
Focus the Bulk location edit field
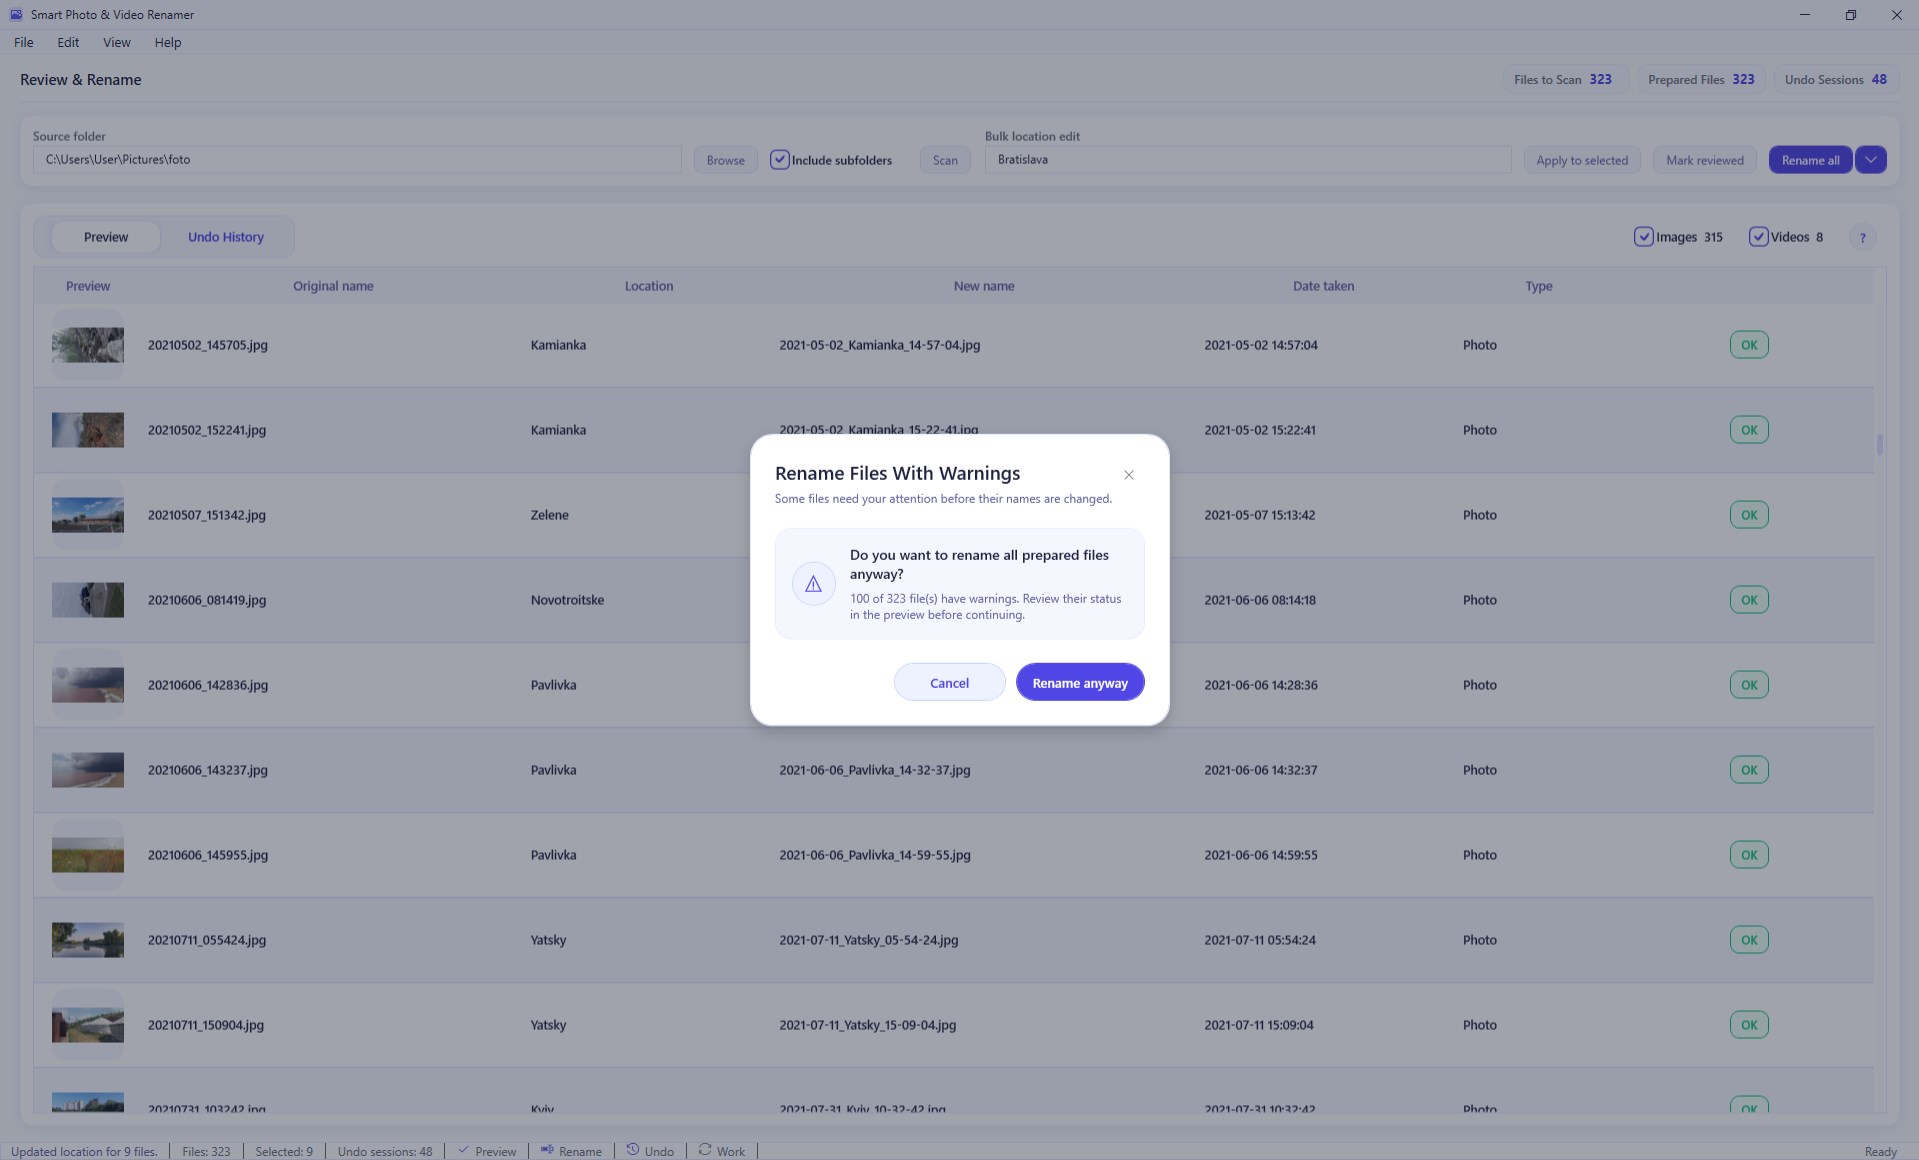coord(1247,160)
